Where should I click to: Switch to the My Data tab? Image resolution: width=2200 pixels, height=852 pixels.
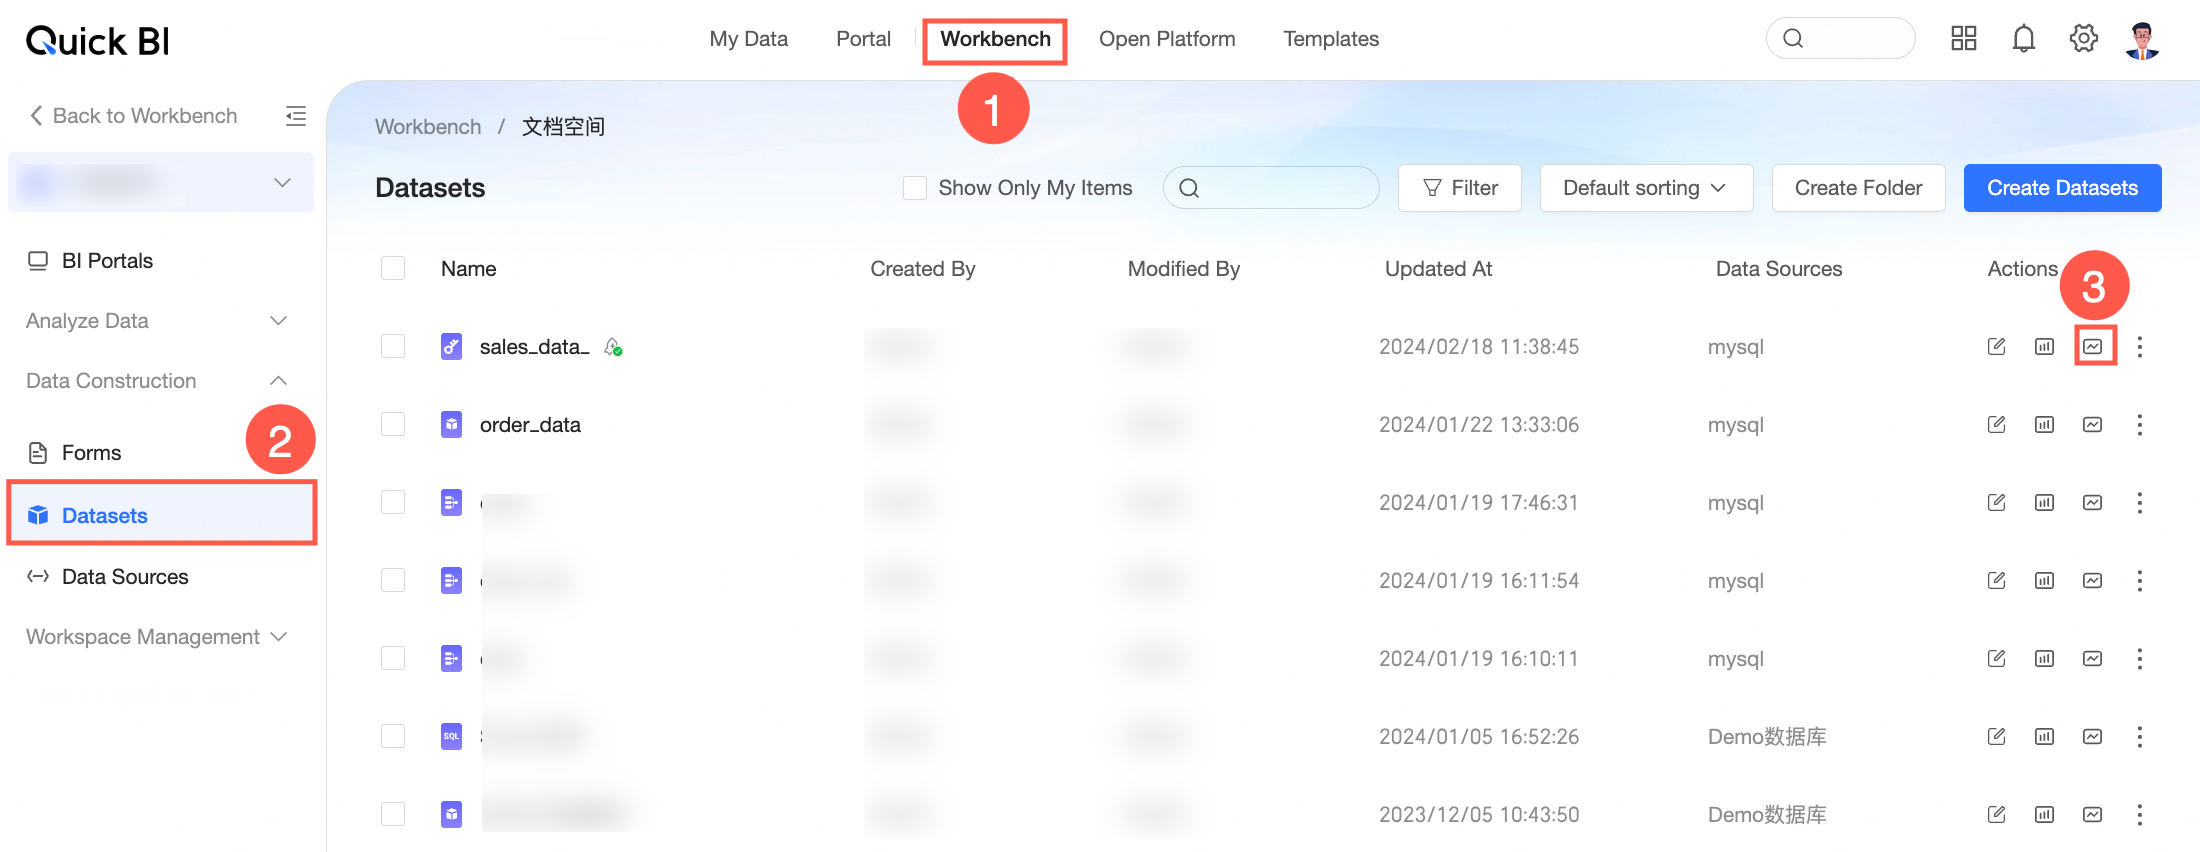[749, 39]
